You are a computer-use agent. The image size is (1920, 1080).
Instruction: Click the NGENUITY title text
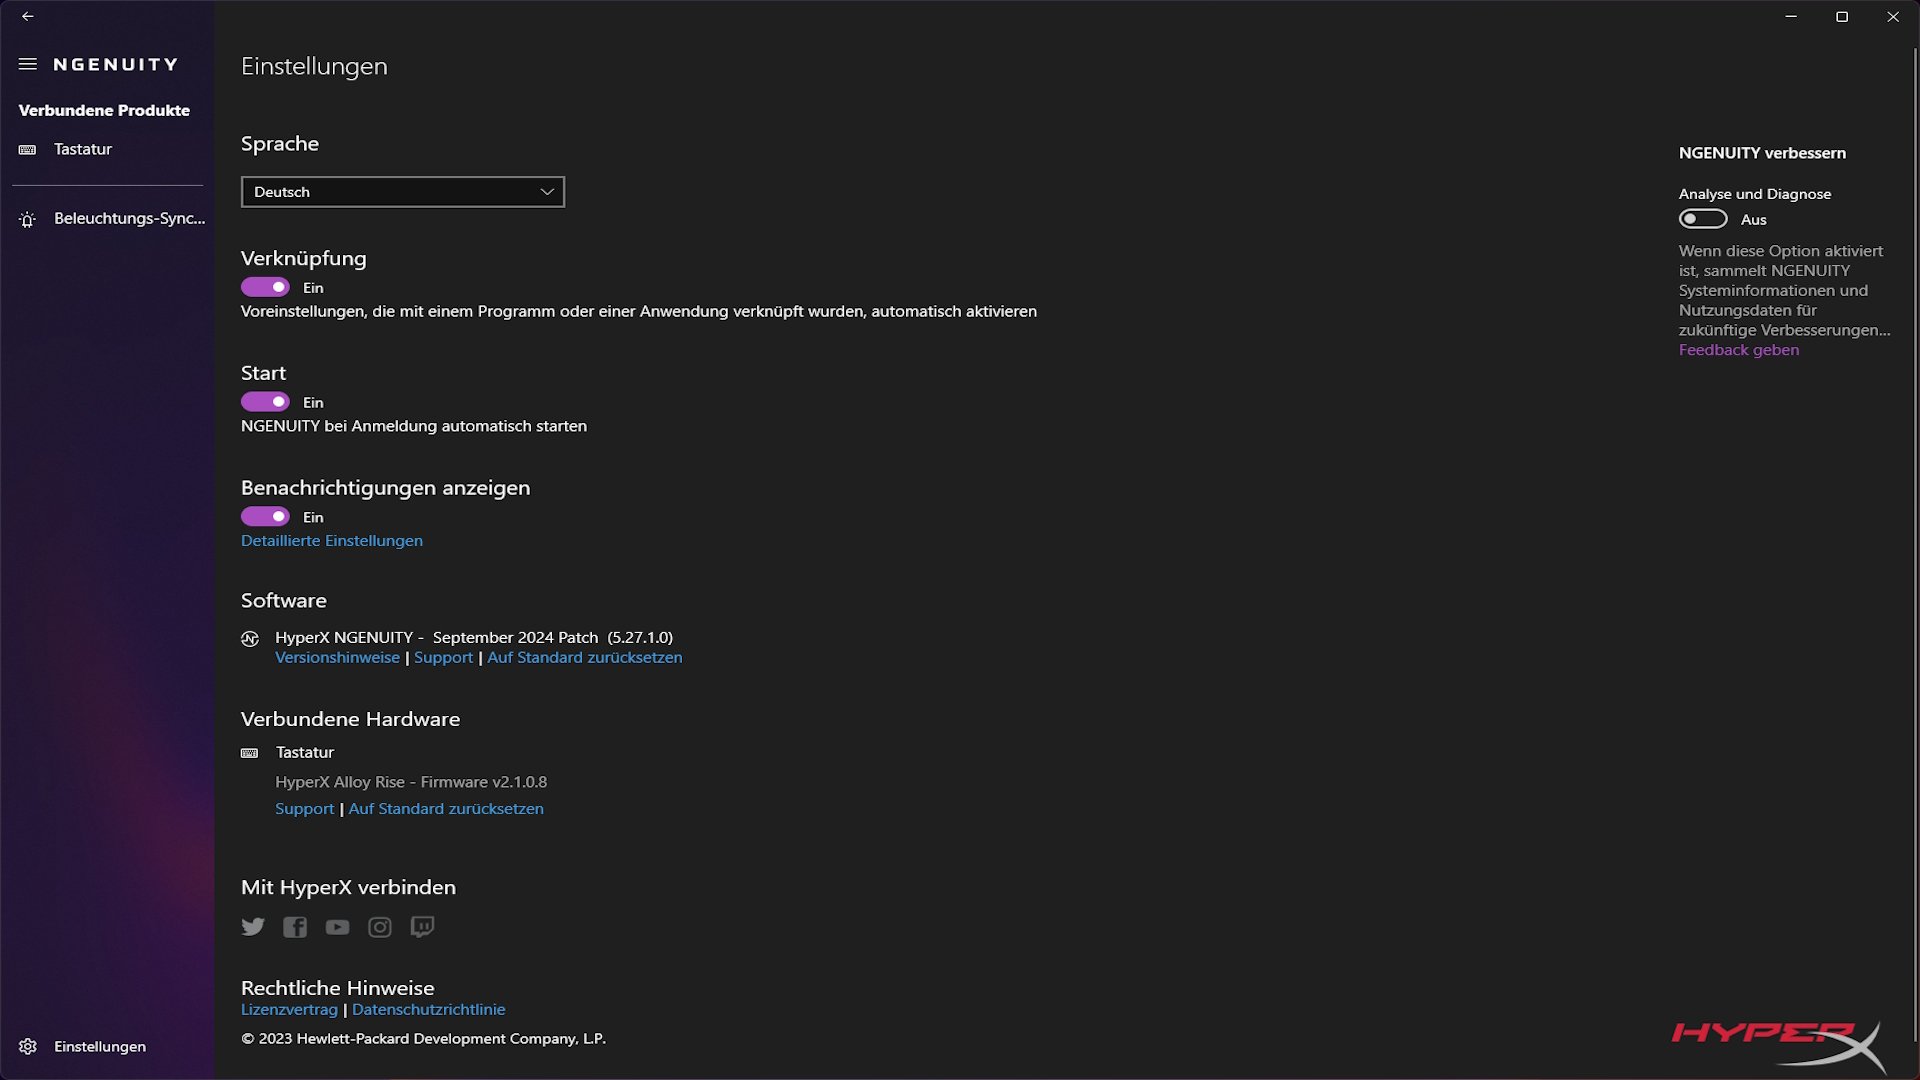(116, 64)
